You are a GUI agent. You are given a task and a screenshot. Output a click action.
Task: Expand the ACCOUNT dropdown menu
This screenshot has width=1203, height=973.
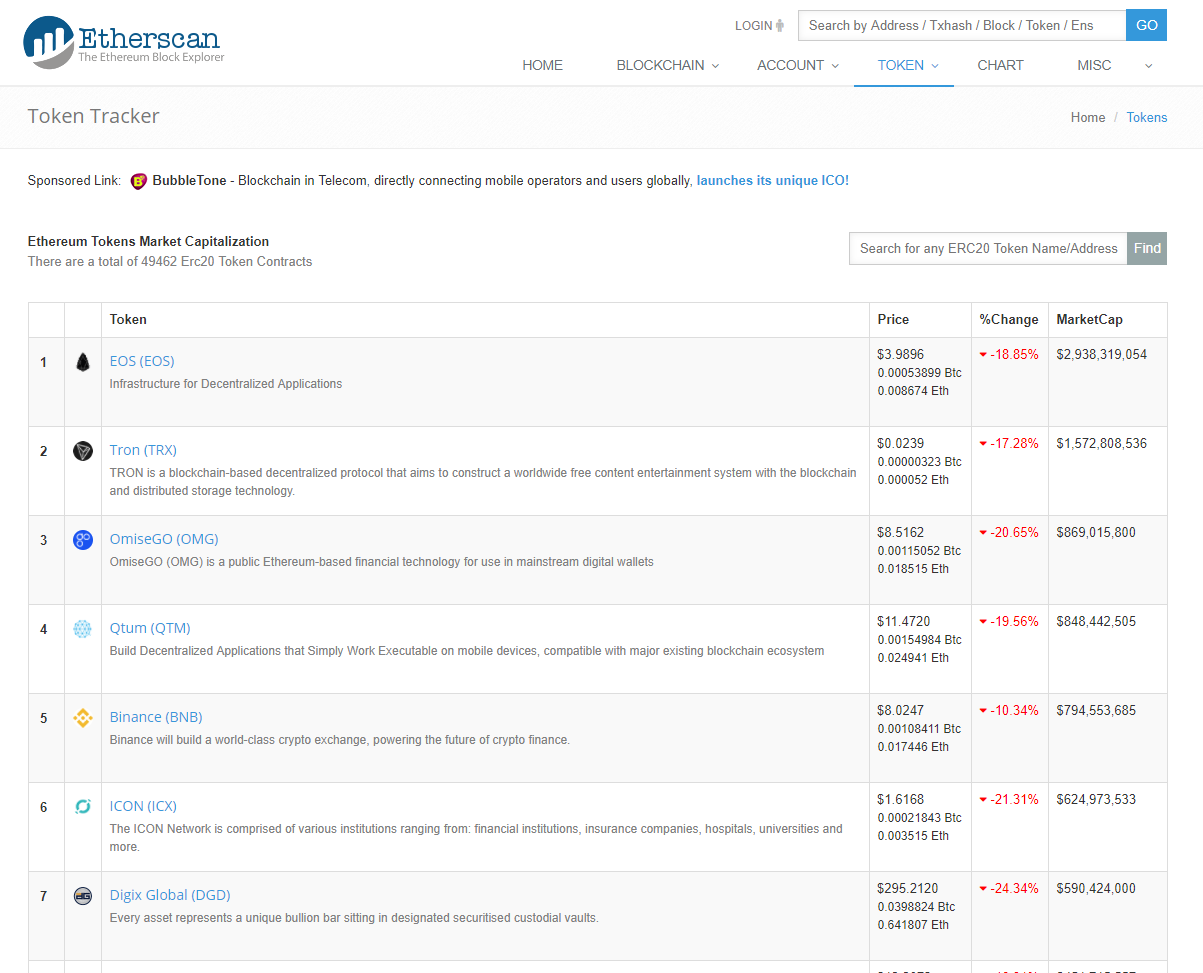click(x=798, y=65)
